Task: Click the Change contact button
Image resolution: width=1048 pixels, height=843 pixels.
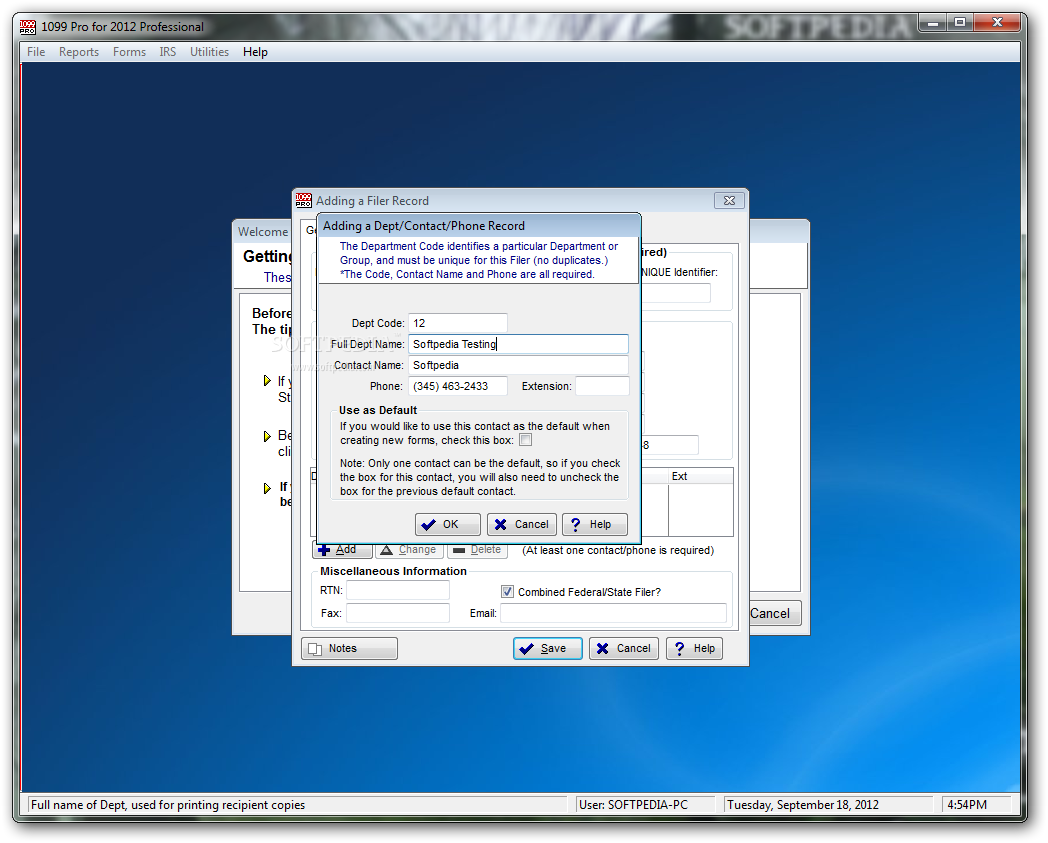Action: [410, 550]
